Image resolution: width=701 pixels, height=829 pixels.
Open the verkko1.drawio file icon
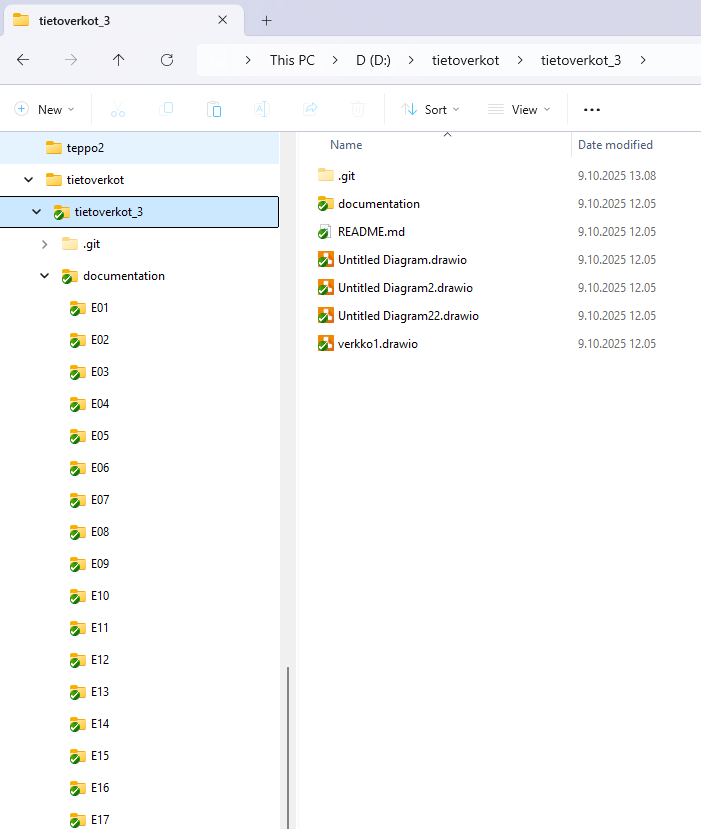click(x=325, y=344)
